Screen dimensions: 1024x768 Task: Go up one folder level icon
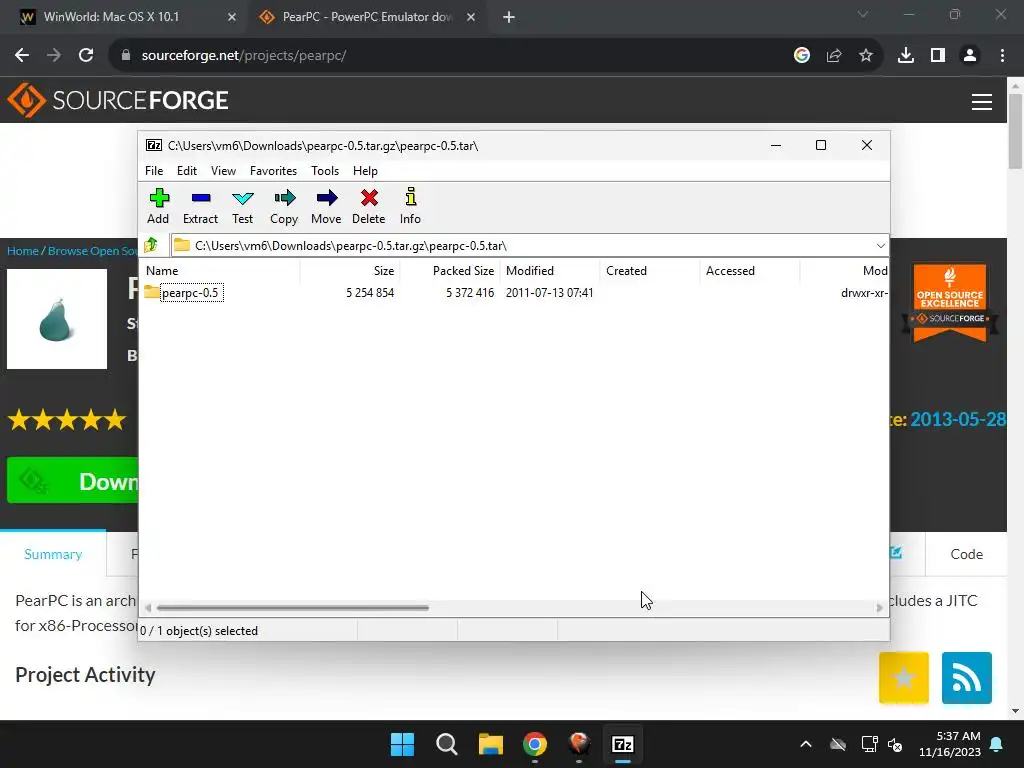click(x=151, y=246)
